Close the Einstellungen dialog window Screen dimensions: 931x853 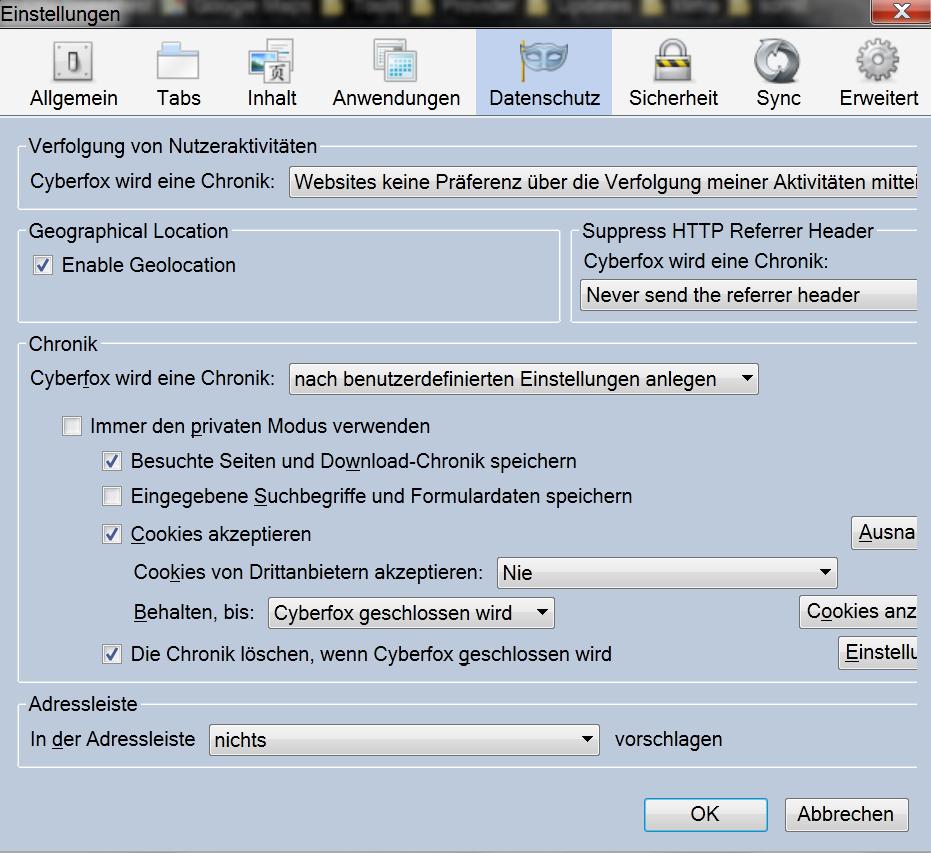(x=901, y=11)
